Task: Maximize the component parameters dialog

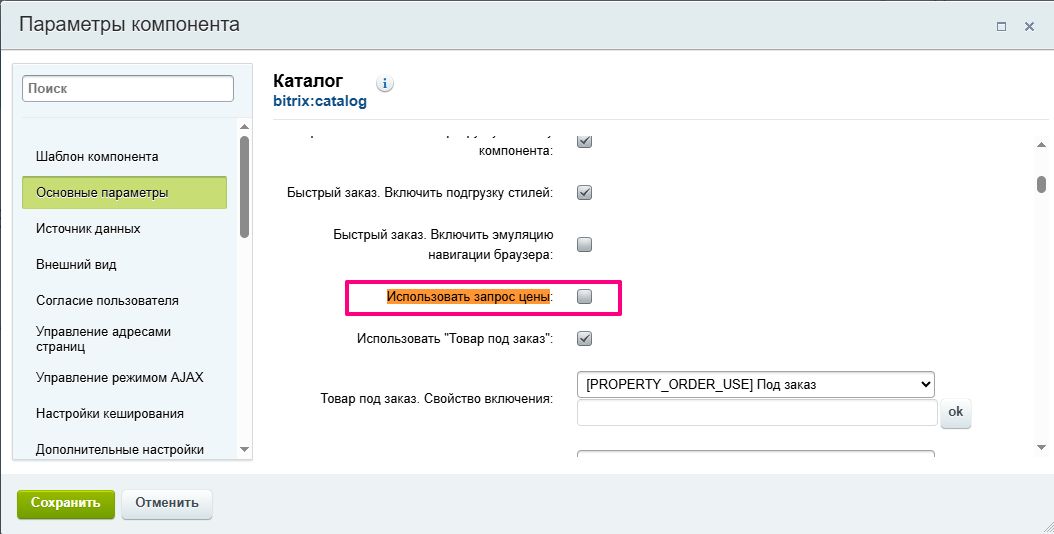Action: (x=1001, y=27)
